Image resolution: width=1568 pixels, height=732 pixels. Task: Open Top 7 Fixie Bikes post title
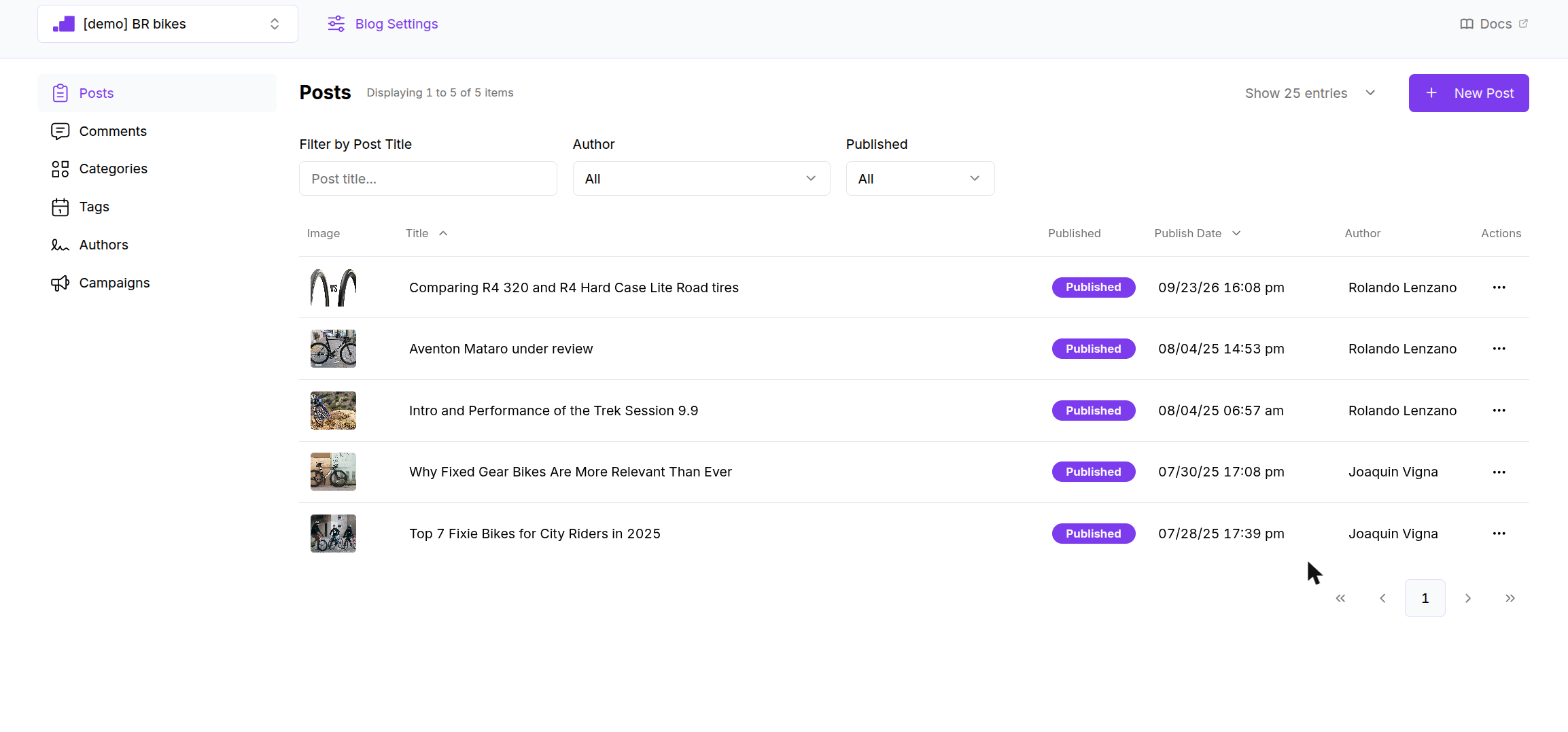535,534
